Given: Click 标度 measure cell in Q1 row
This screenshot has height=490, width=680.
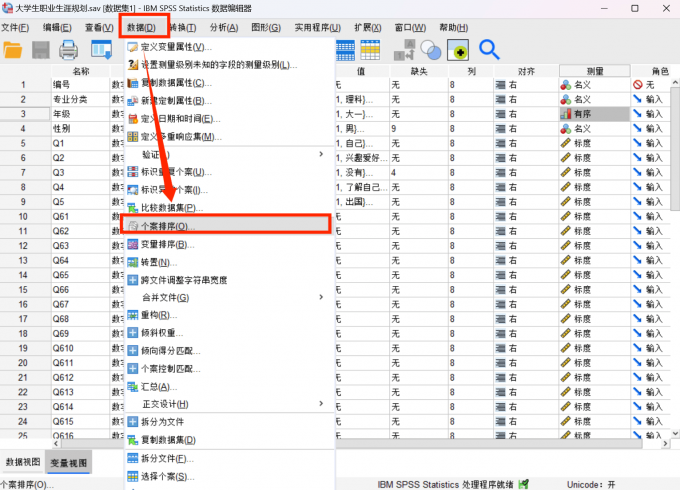Looking at the screenshot, I should [595, 144].
